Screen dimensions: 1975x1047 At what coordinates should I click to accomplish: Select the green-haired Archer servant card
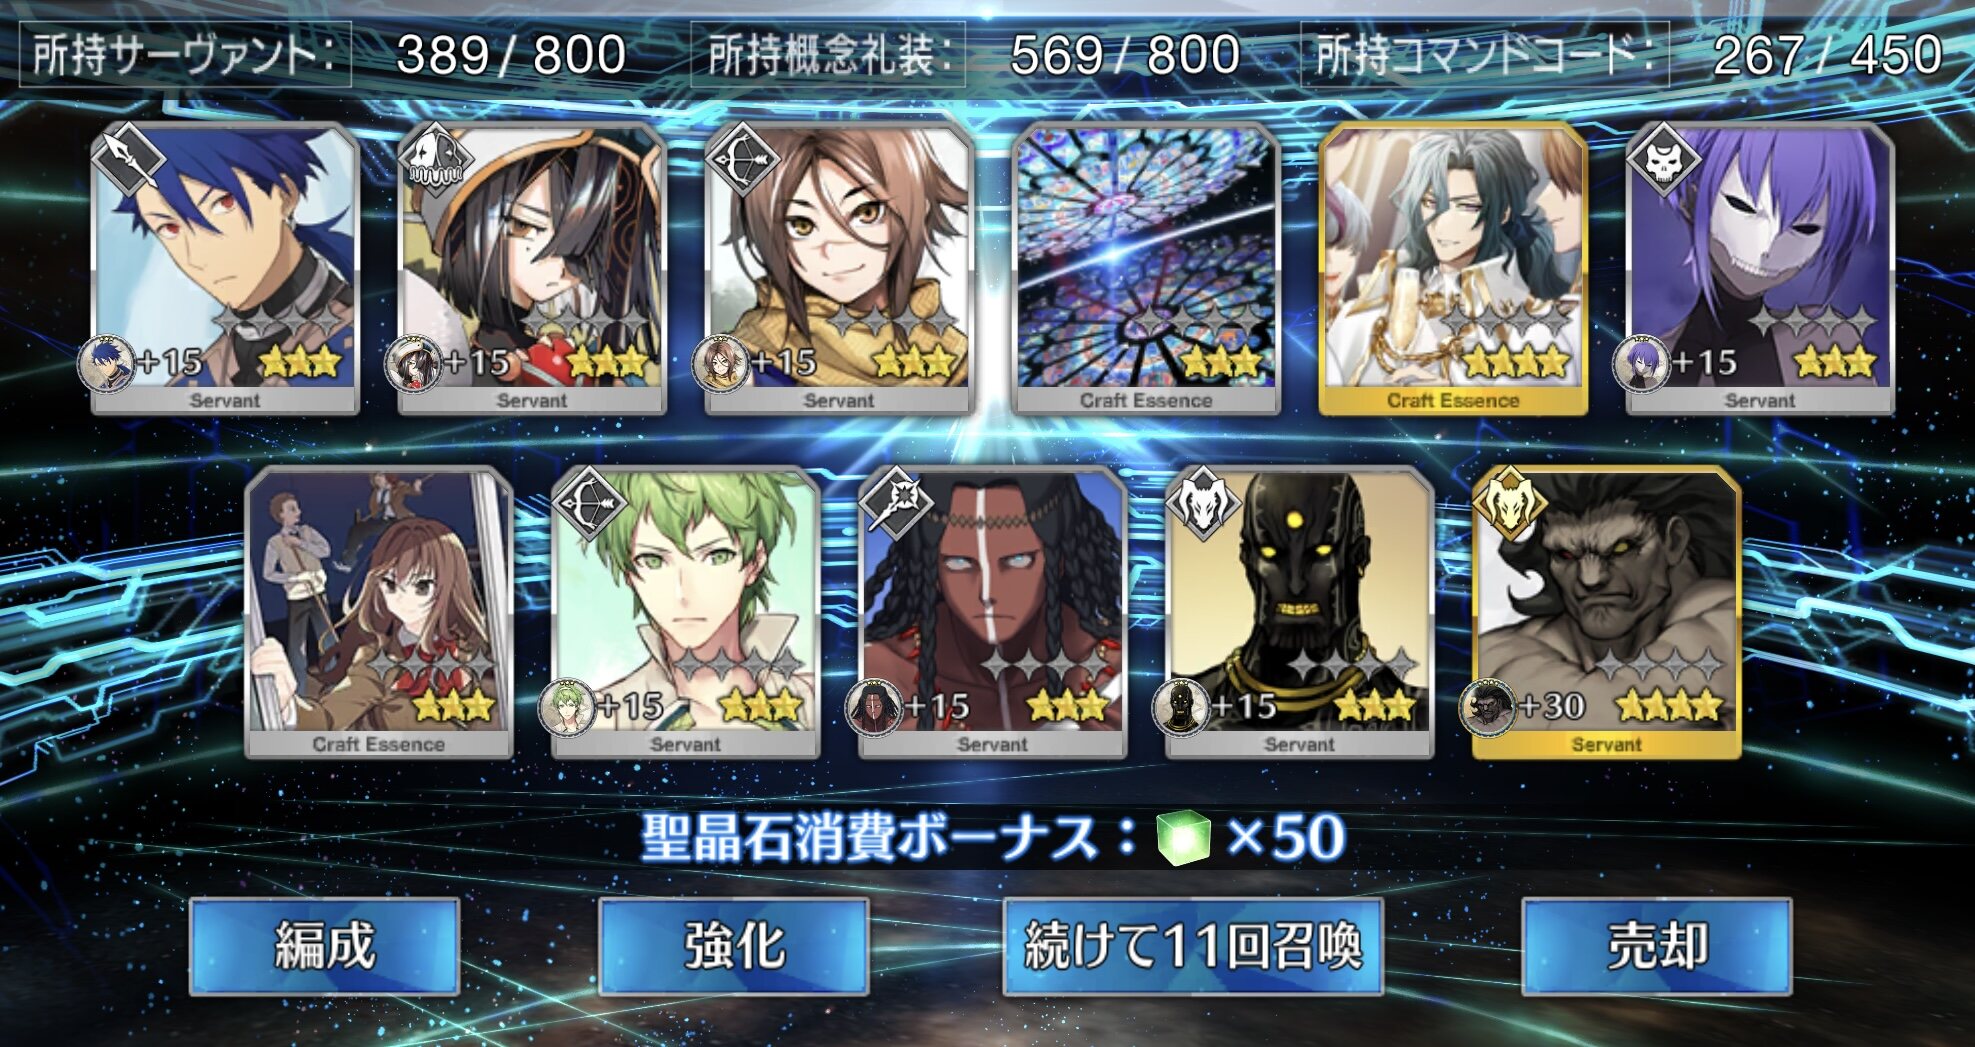point(686,612)
